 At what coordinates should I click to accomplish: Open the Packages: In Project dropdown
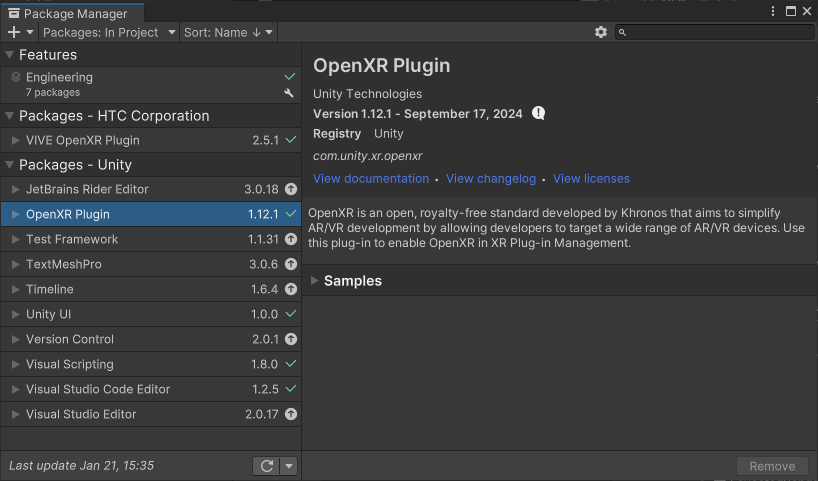click(x=108, y=32)
